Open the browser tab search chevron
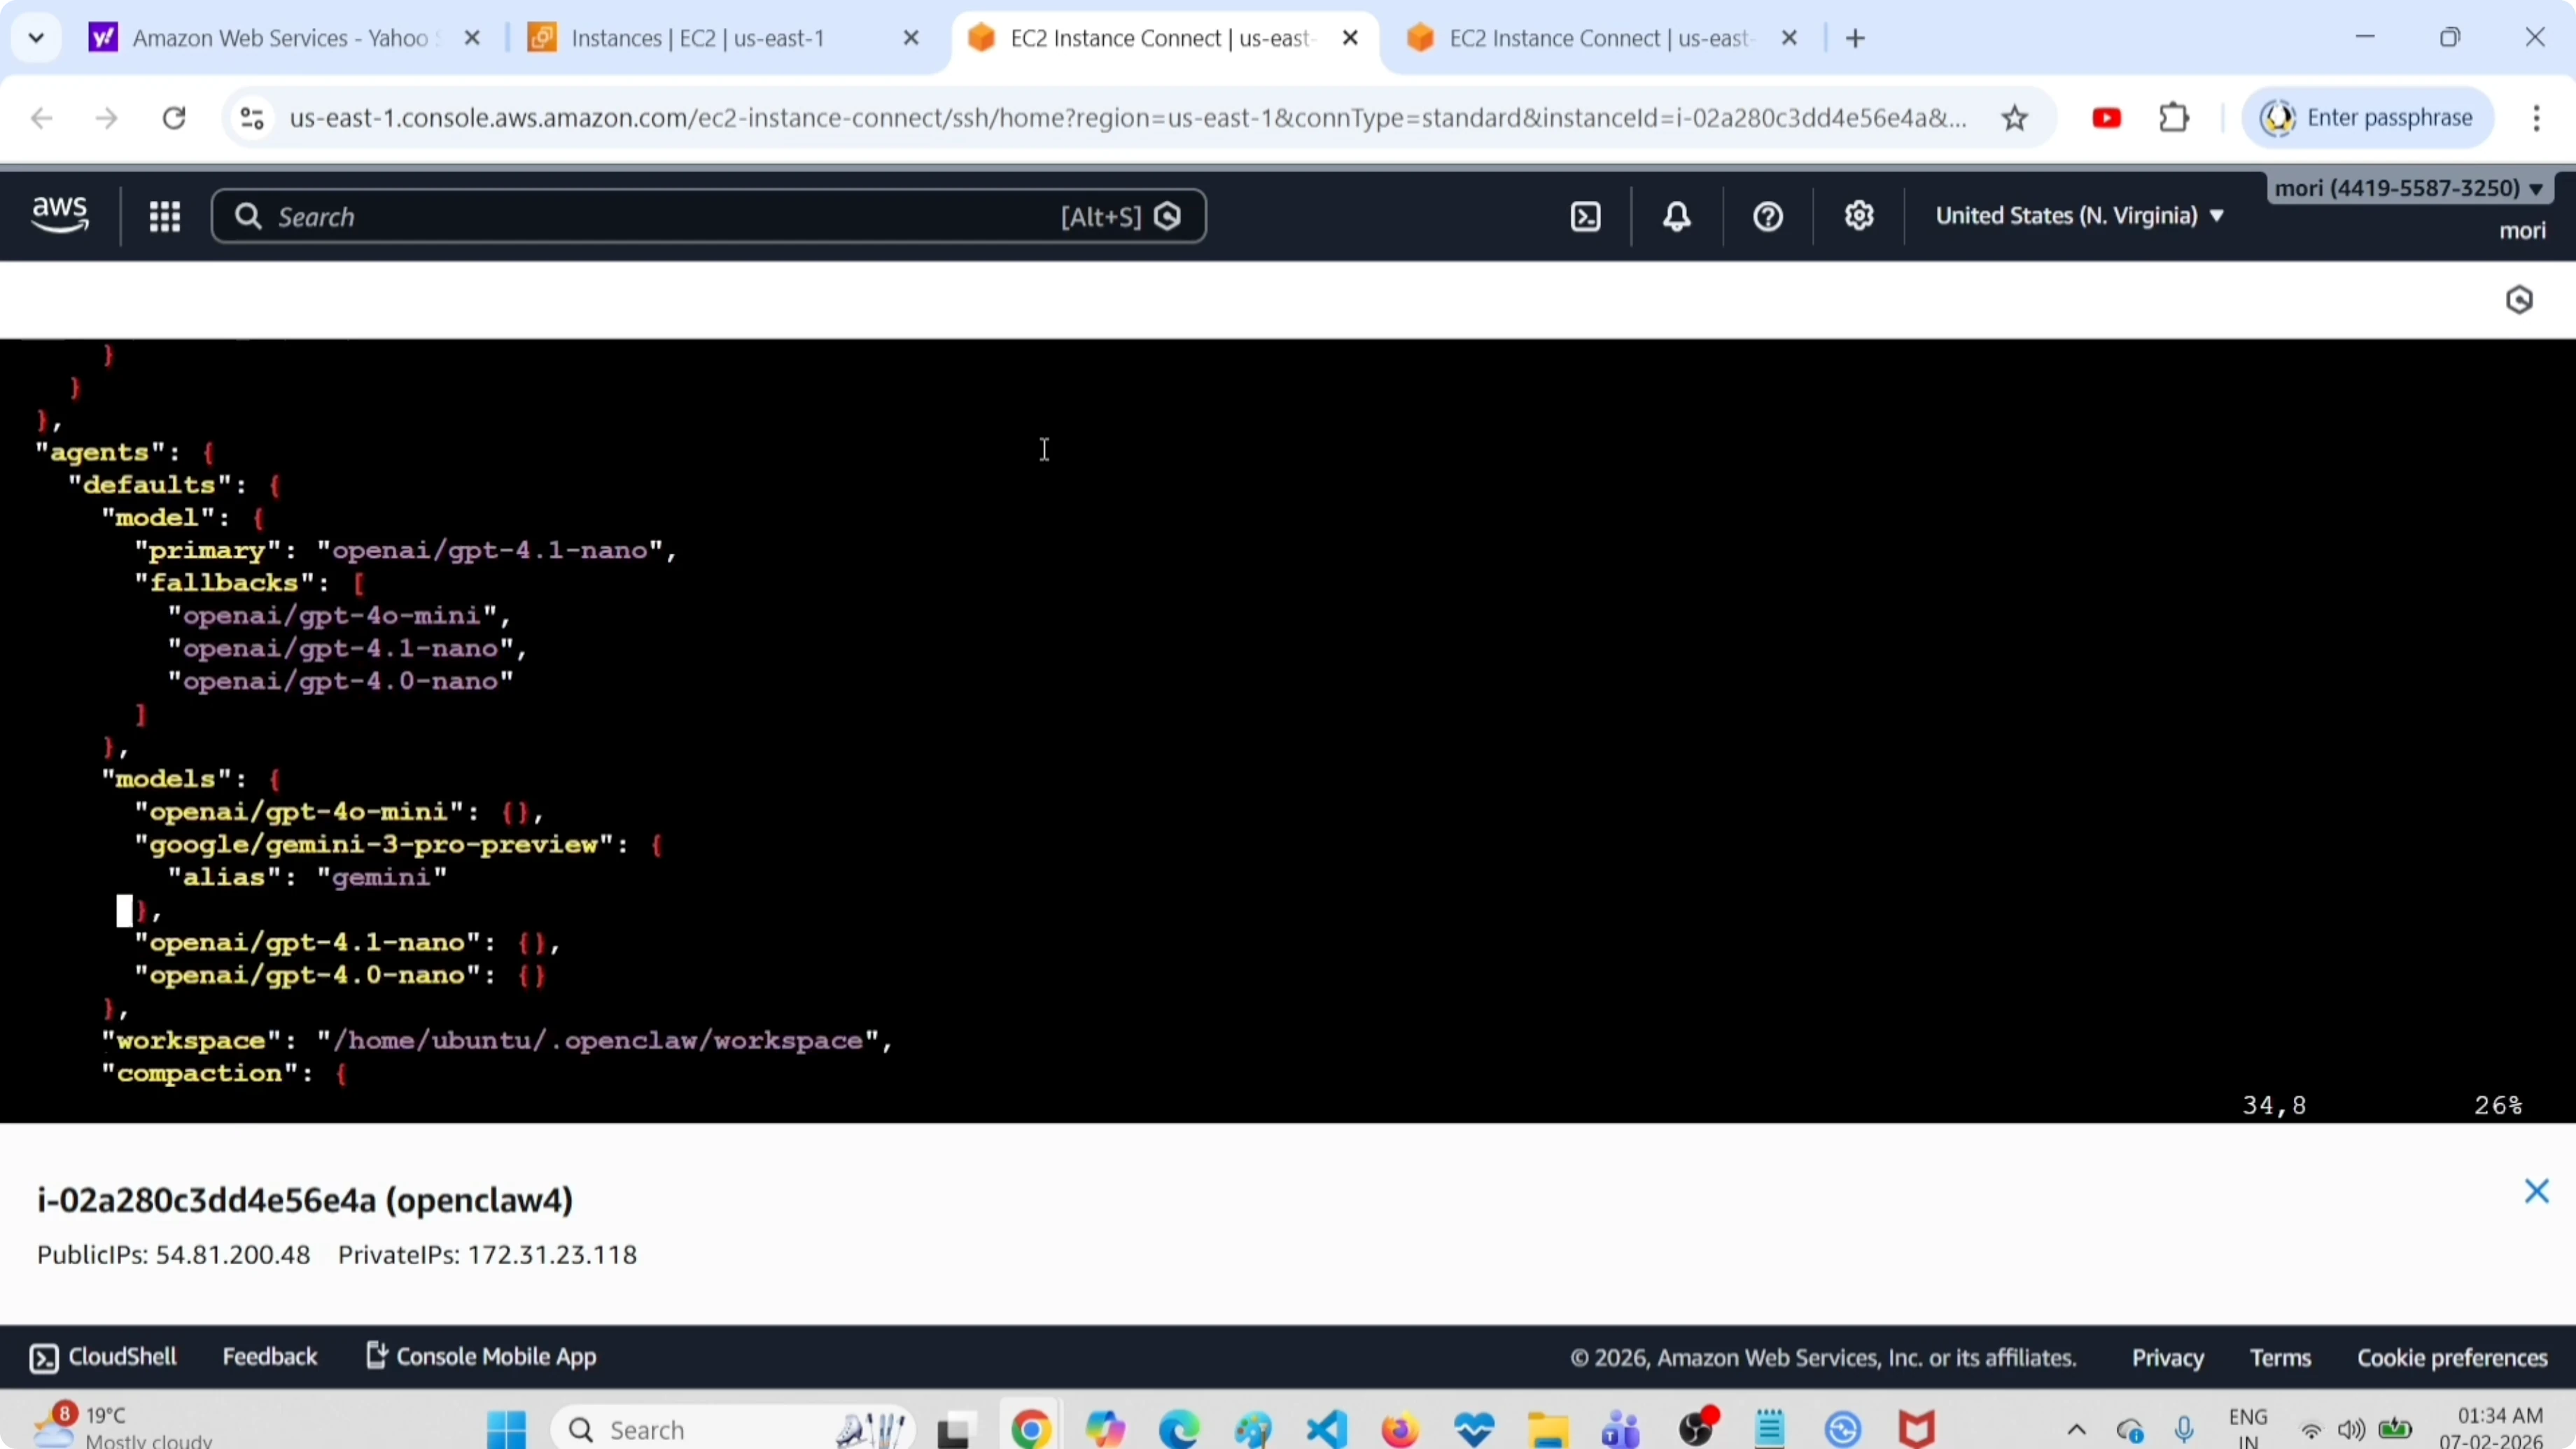The image size is (2576, 1449). (x=36, y=38)
